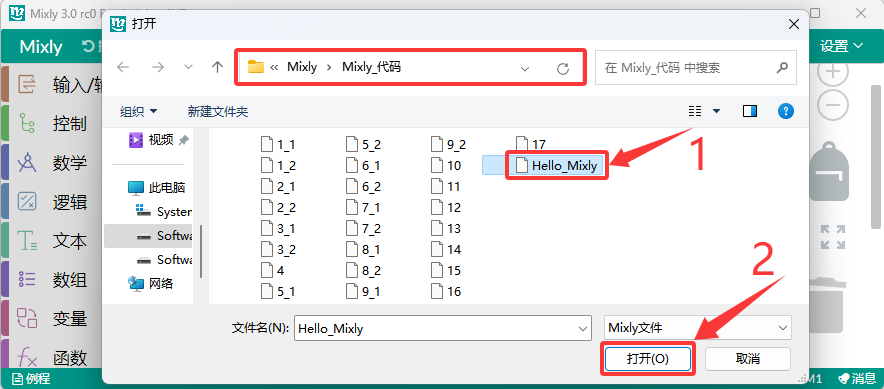This screenshot has width=884, height=389.
Task: Click the magnifier search icon
Action: 782,68
